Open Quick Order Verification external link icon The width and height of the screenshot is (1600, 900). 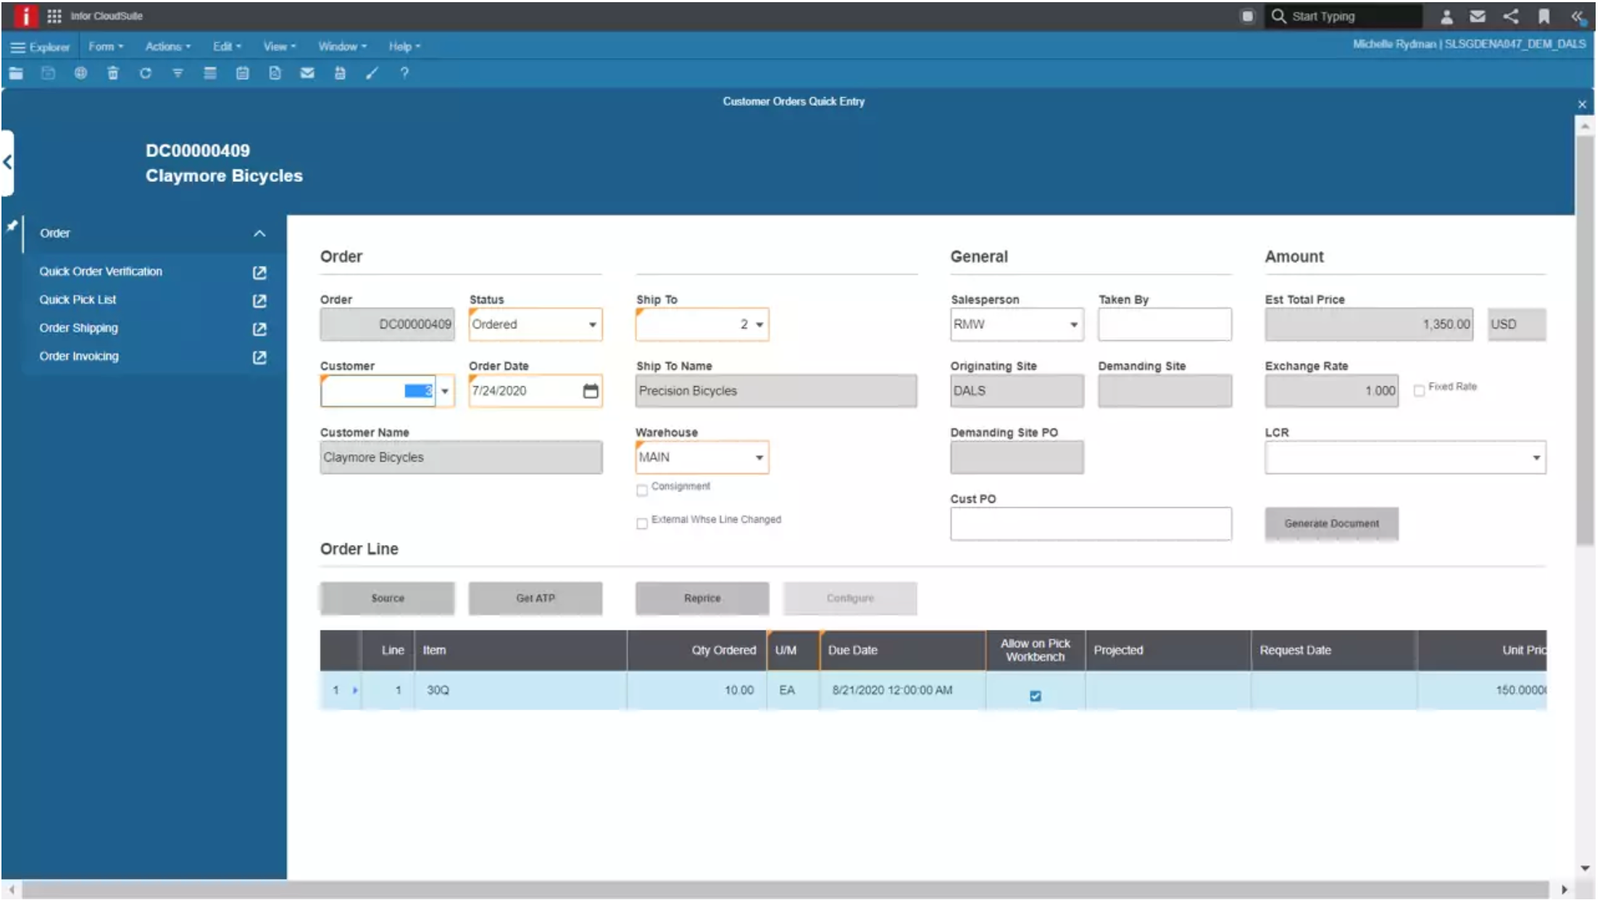[x=260, y=272]
